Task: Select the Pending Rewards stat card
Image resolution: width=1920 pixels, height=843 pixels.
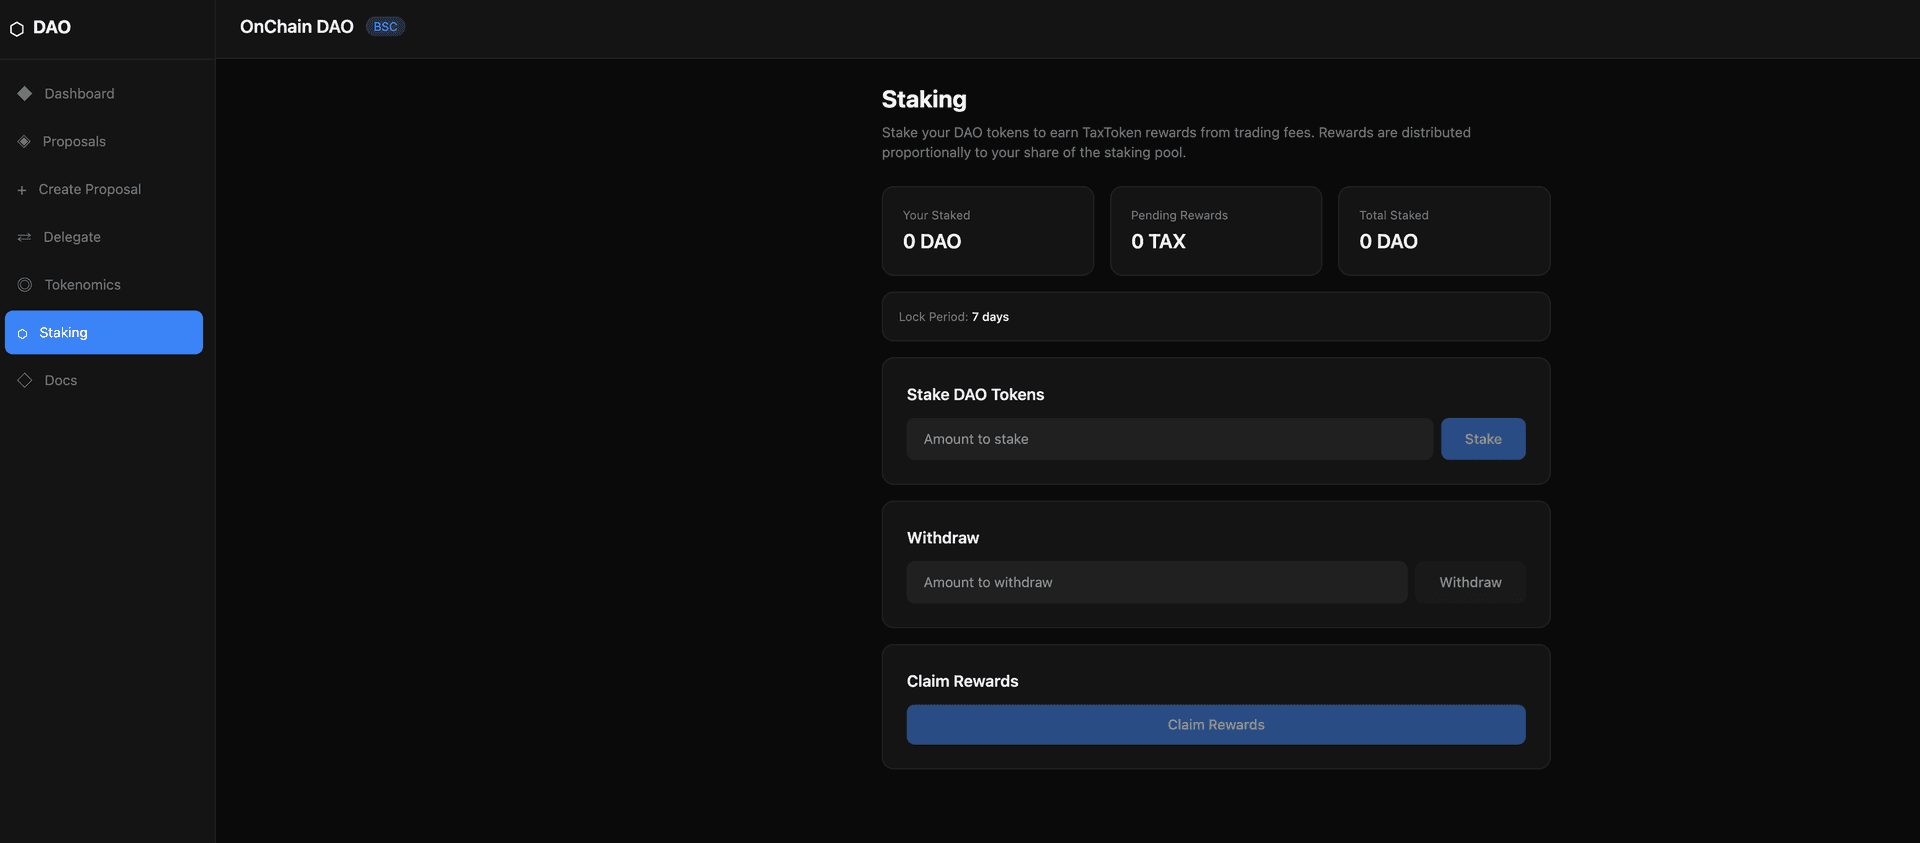Action: 1215,231
